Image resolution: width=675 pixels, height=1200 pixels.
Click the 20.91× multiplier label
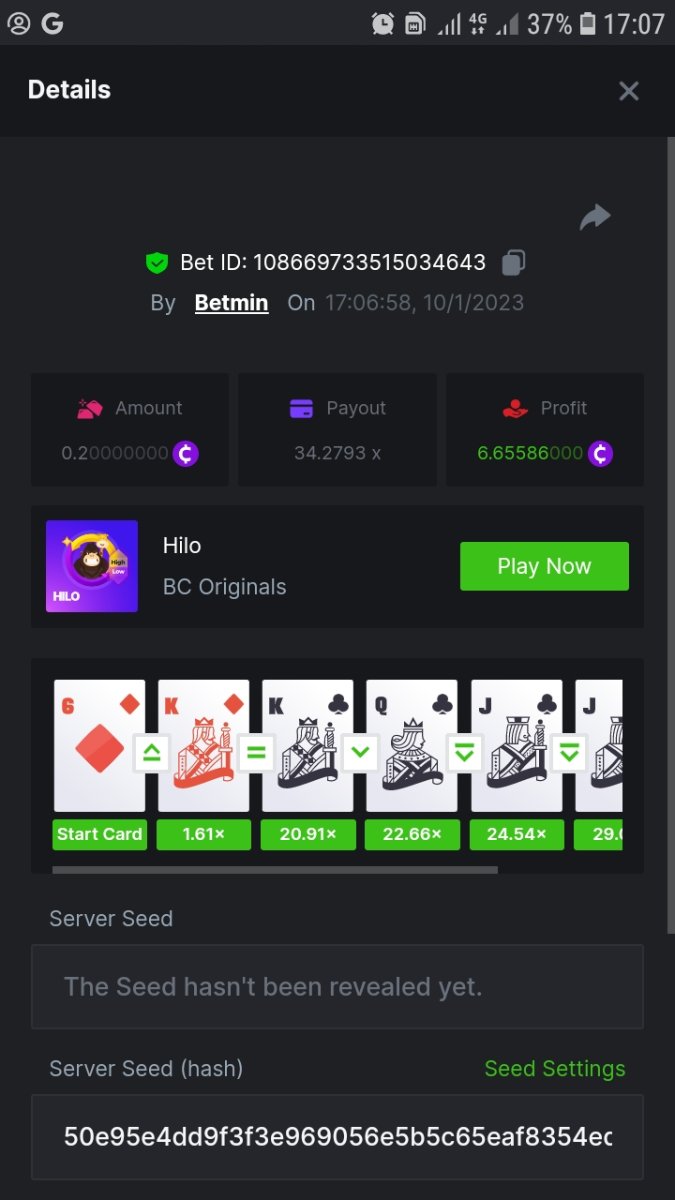(308, 834)
